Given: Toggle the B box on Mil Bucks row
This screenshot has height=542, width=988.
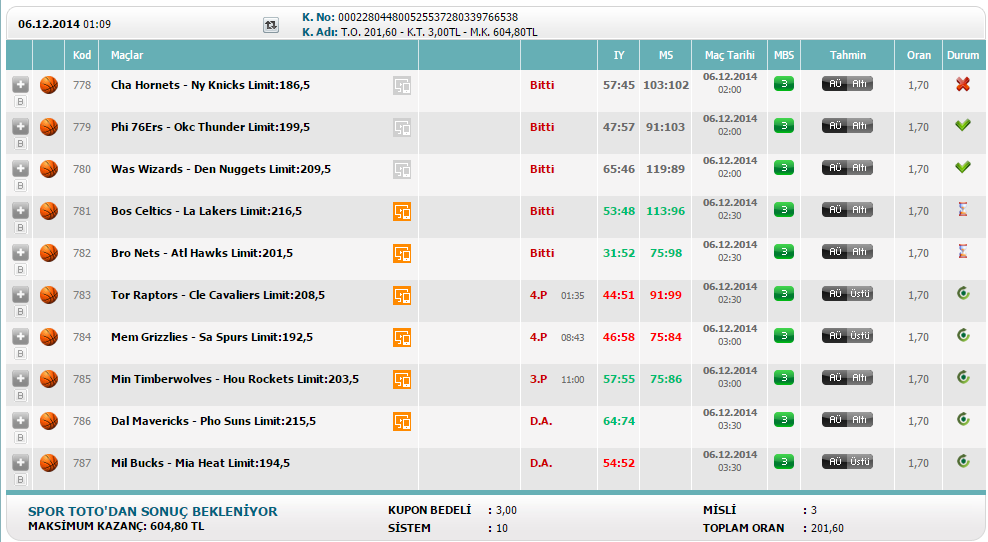Looking at the screenshot, I should pyautogui.click(x=20, y=480).
